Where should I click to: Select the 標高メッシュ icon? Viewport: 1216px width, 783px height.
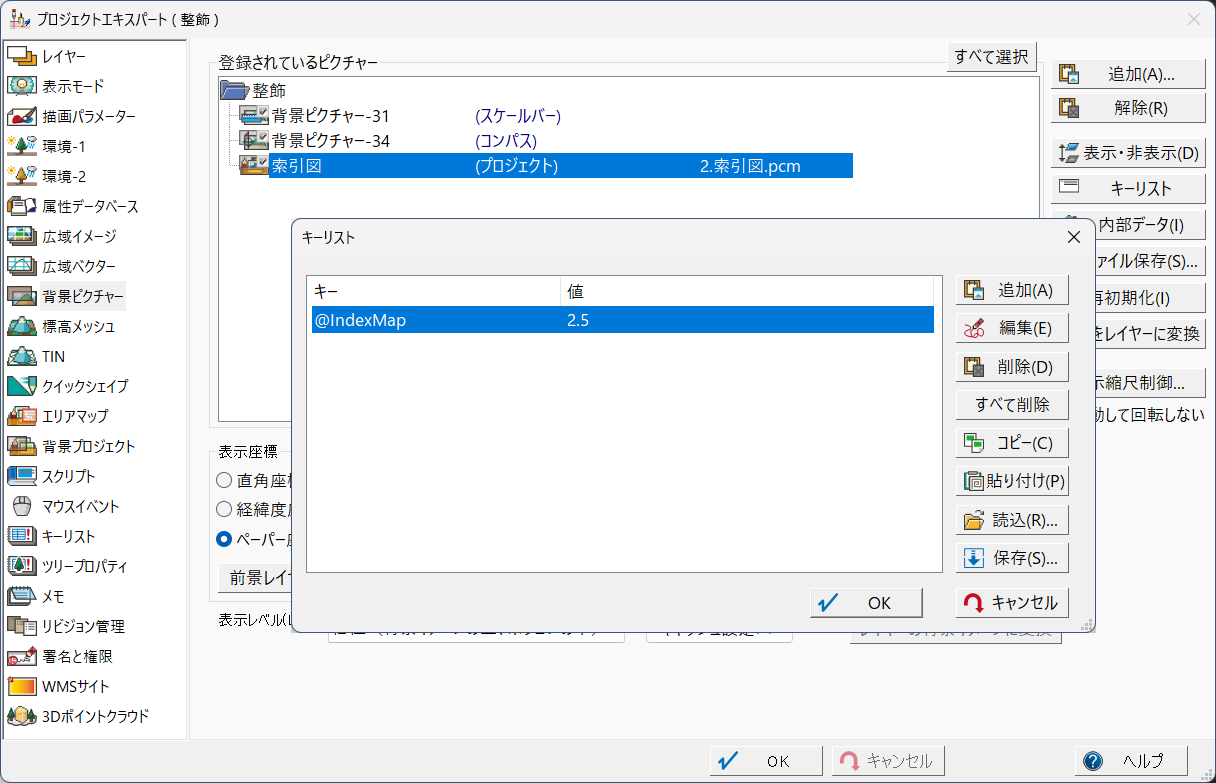[x=22, y=326]
